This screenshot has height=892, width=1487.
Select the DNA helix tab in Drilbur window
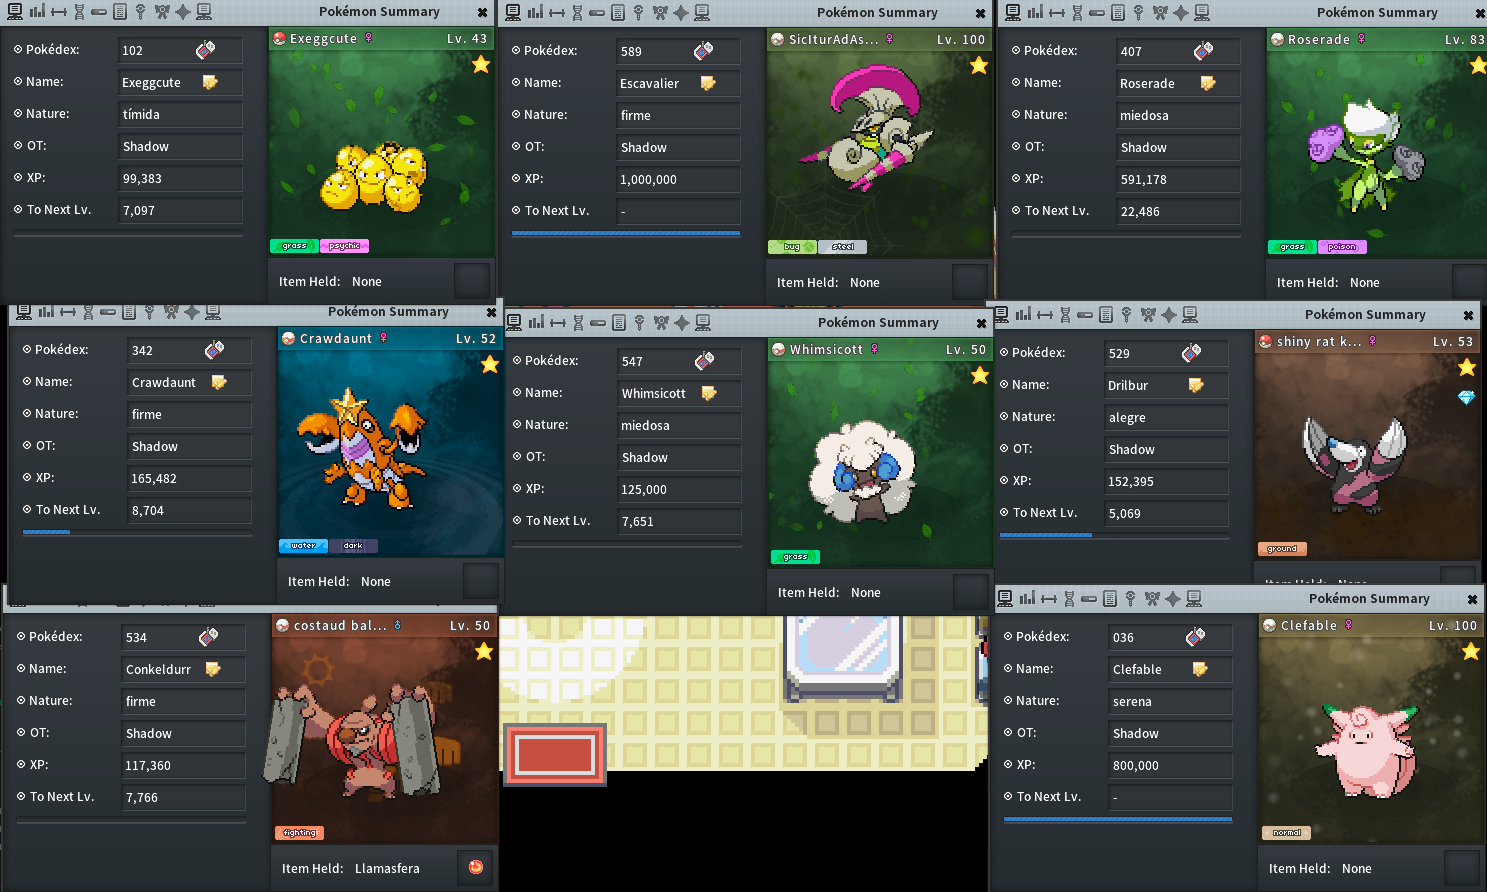pos(1065,315)
